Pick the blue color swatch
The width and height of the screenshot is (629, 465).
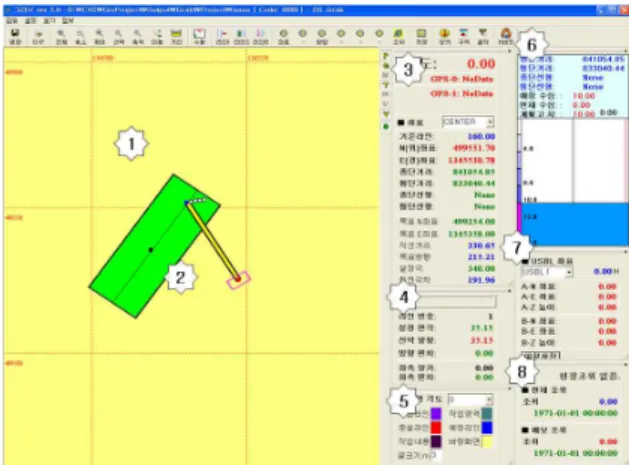click(487, 428)
